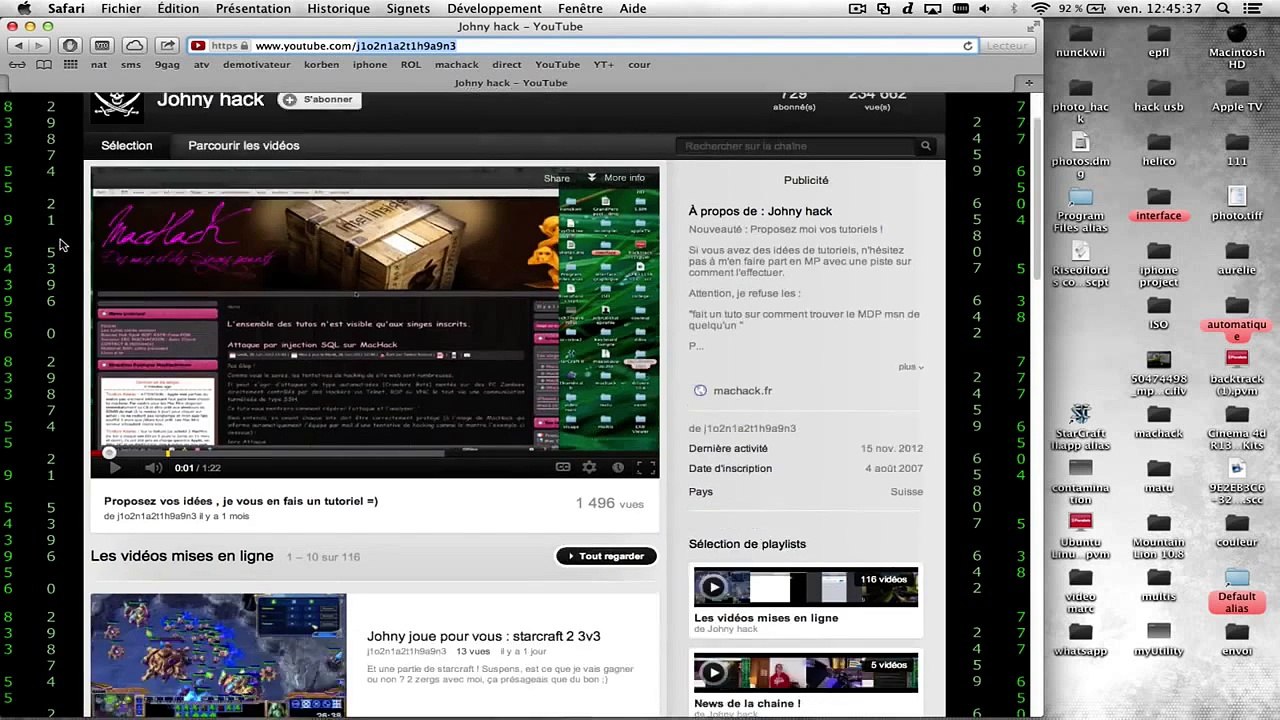The height and width of the screenshot is (720, 1280).
Task: Click the iCloud tabs toolbar button
Action: click(x=134, y=46)
